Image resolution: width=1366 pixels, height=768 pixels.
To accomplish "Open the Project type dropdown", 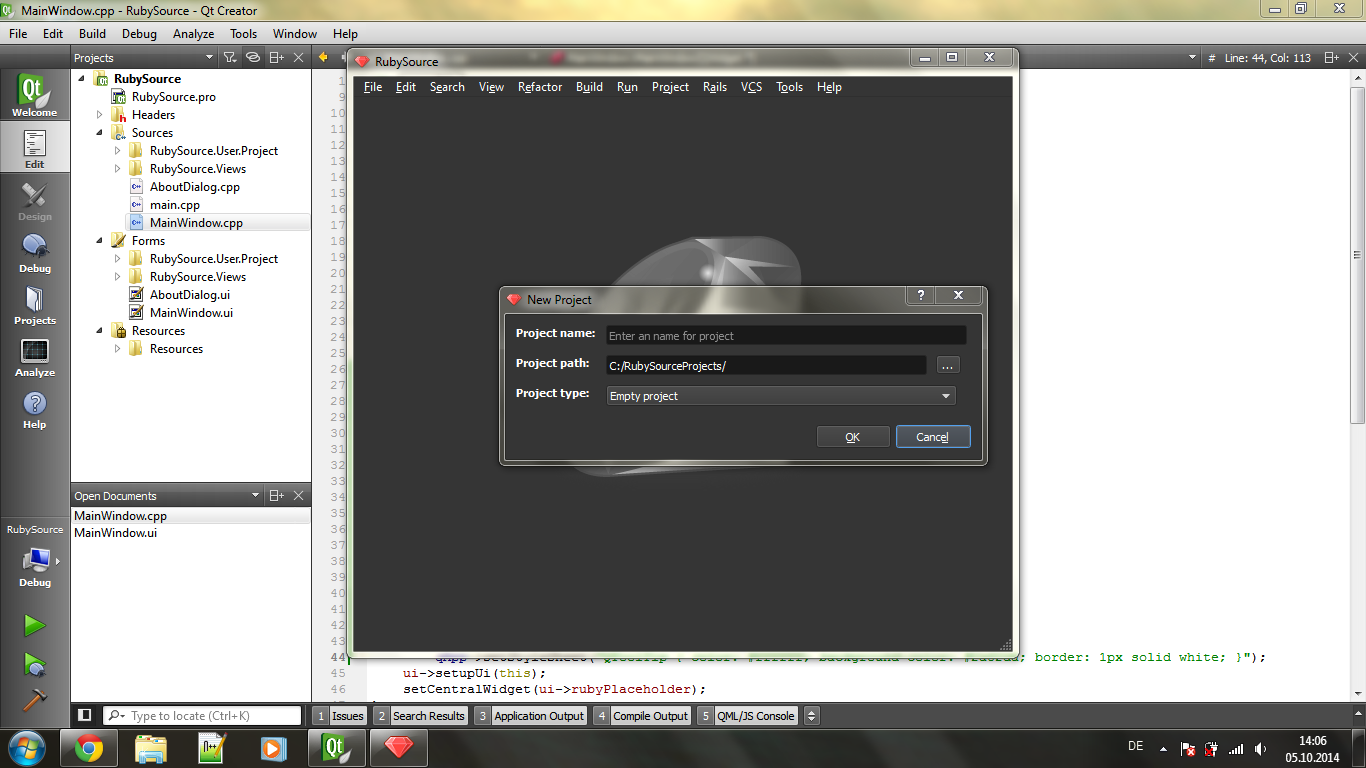I will pyautogui.click(x=781, y=396).
